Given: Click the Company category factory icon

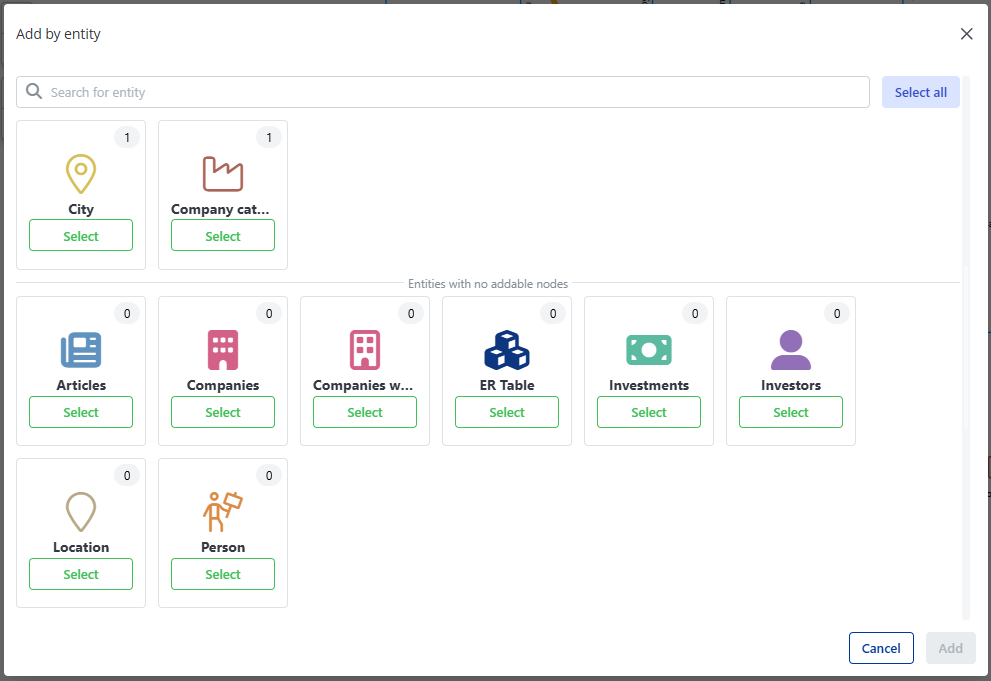Looking at the screenshot, I should pyautogui.click(x=222, y=174).
